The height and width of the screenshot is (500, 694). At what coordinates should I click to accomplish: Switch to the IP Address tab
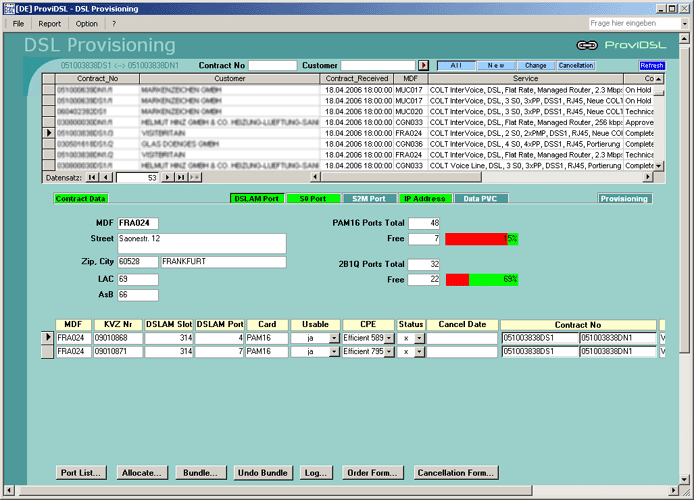[x=424, y=199]
